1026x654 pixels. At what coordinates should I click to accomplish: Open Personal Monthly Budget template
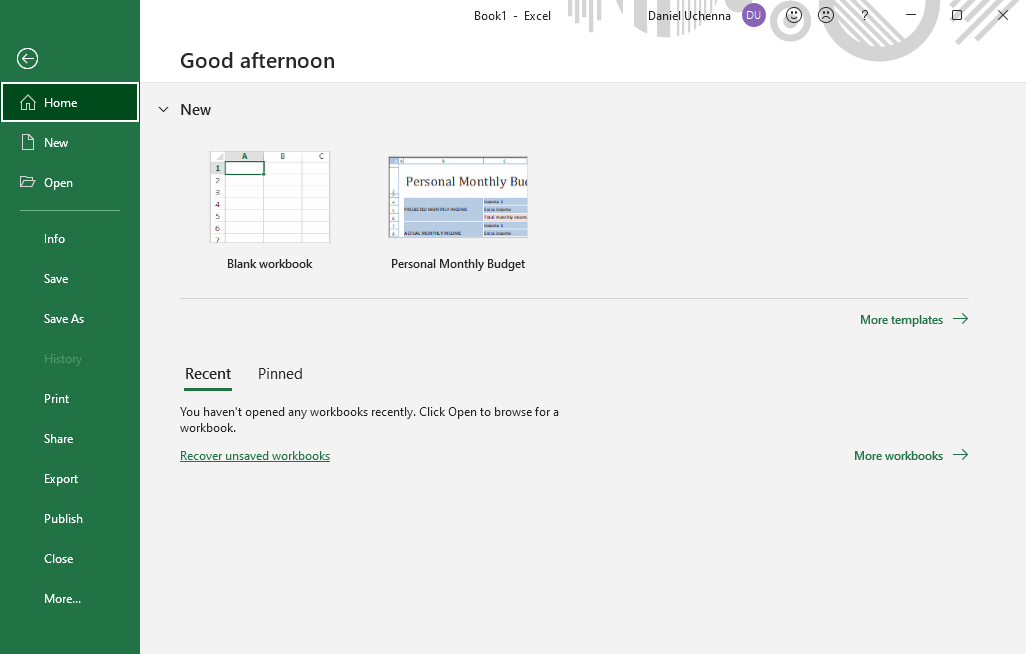(x=458, y=197)
